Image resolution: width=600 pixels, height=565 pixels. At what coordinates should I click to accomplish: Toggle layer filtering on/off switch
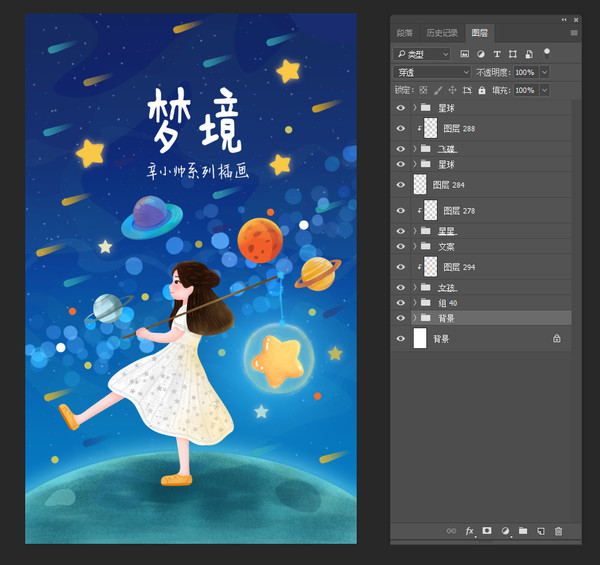[547, 54]
